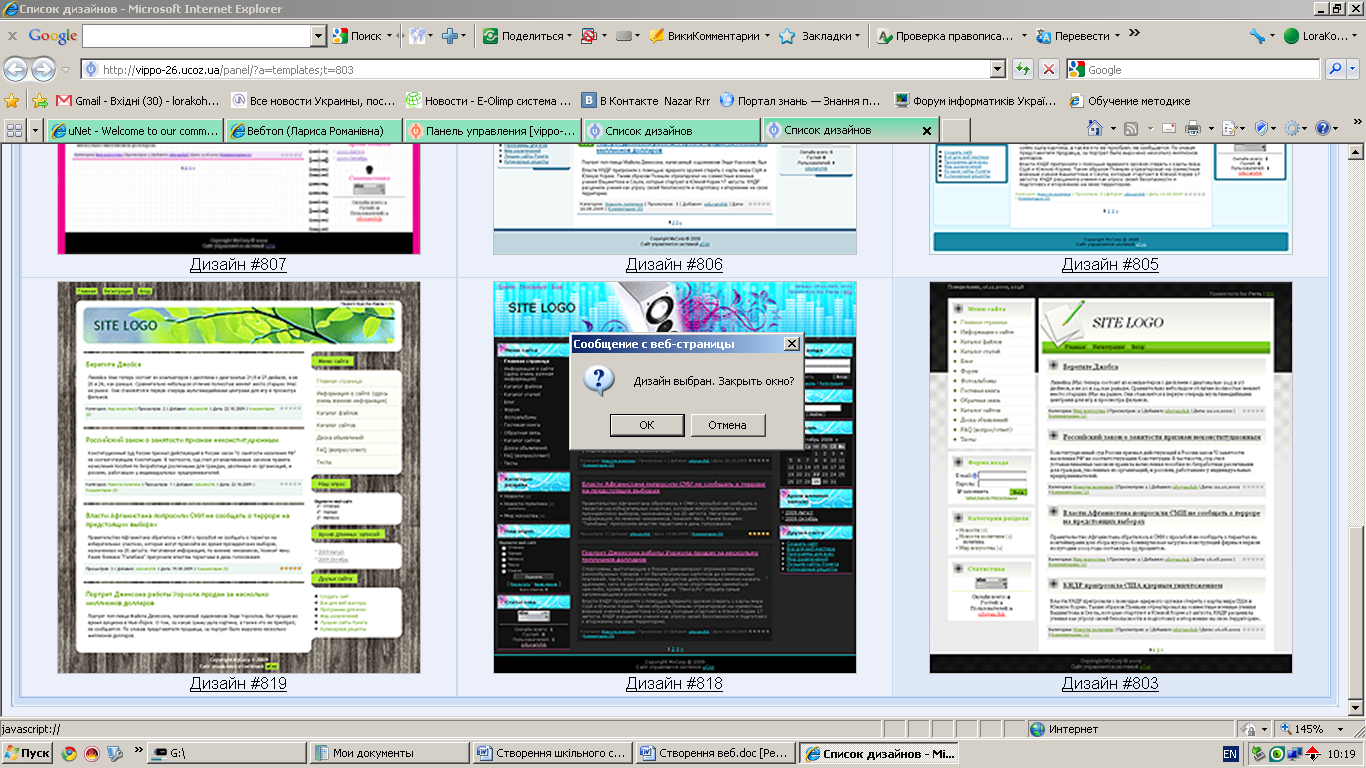Screen dimensions: 1366x768
Task: Open the Help question mark icon
Action: coord(1323,128)
